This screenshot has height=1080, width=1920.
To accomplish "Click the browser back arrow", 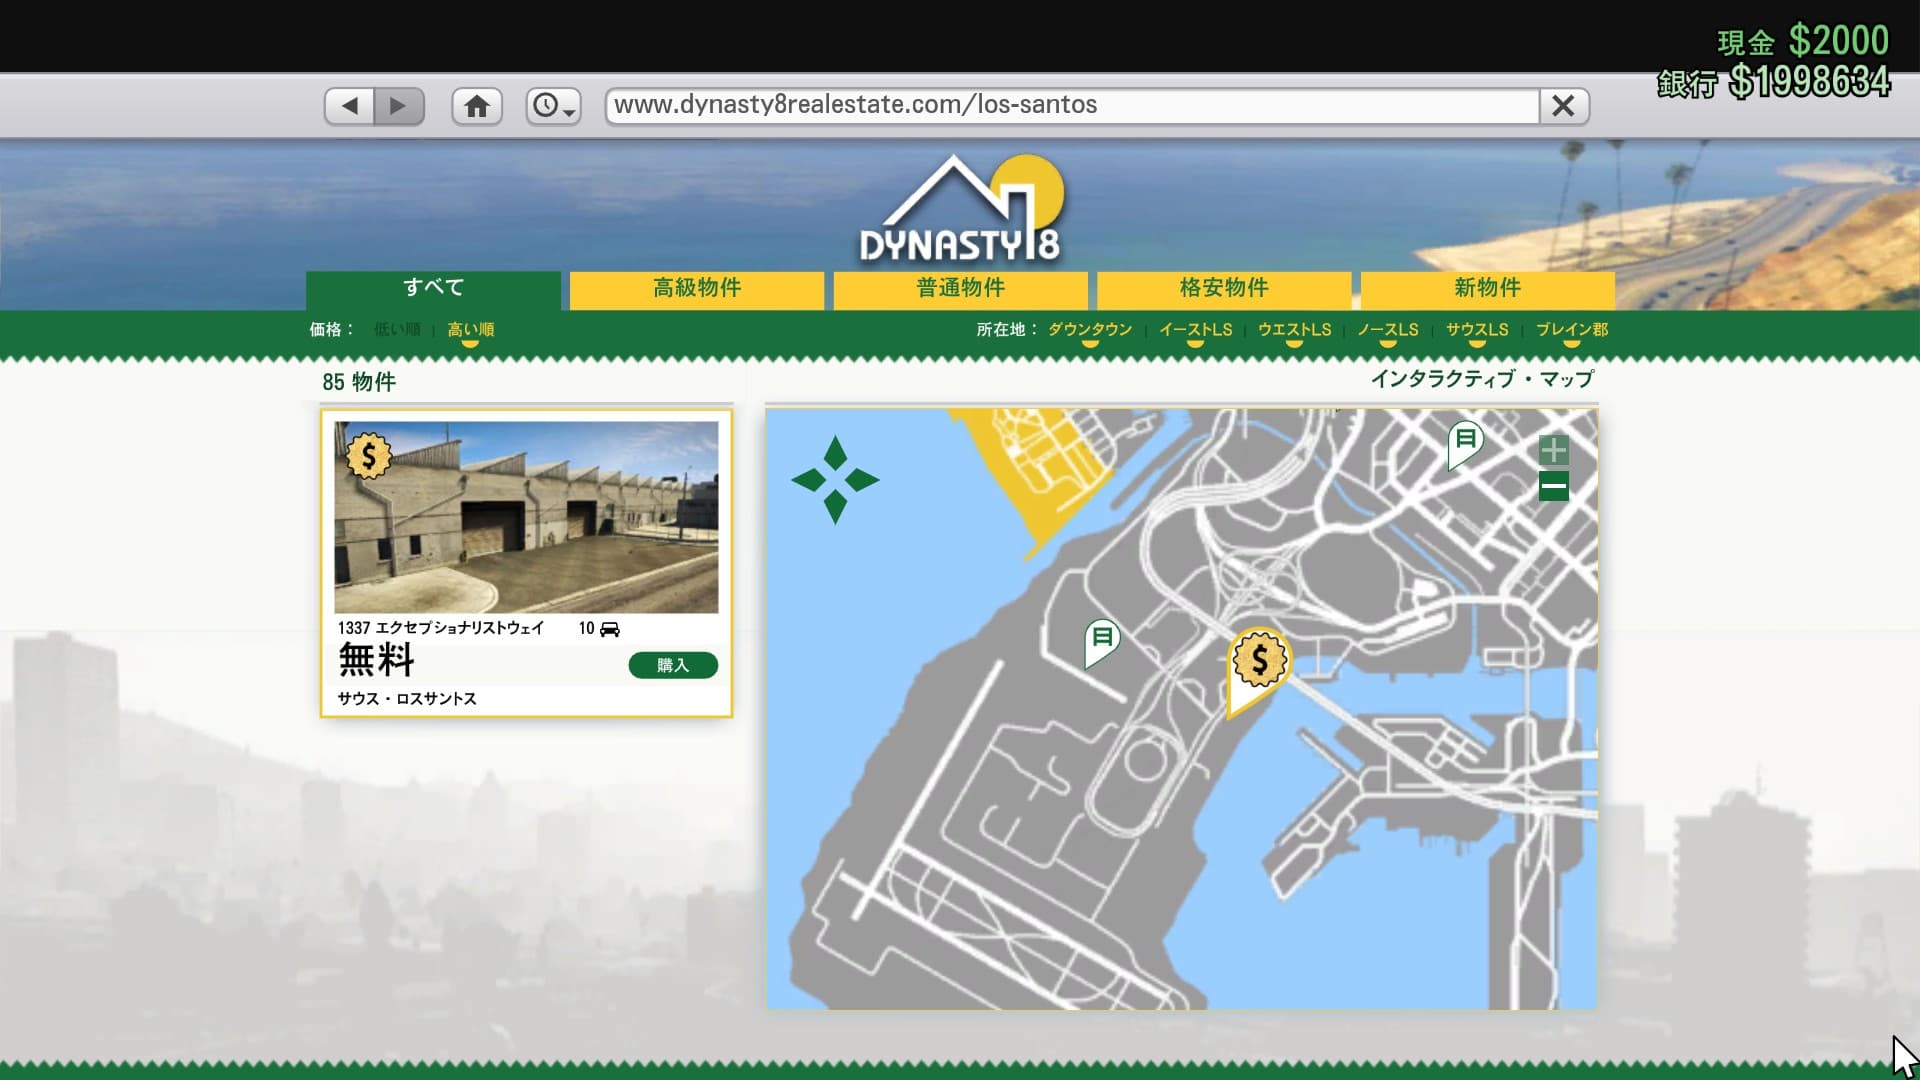I will click(349, 106).
